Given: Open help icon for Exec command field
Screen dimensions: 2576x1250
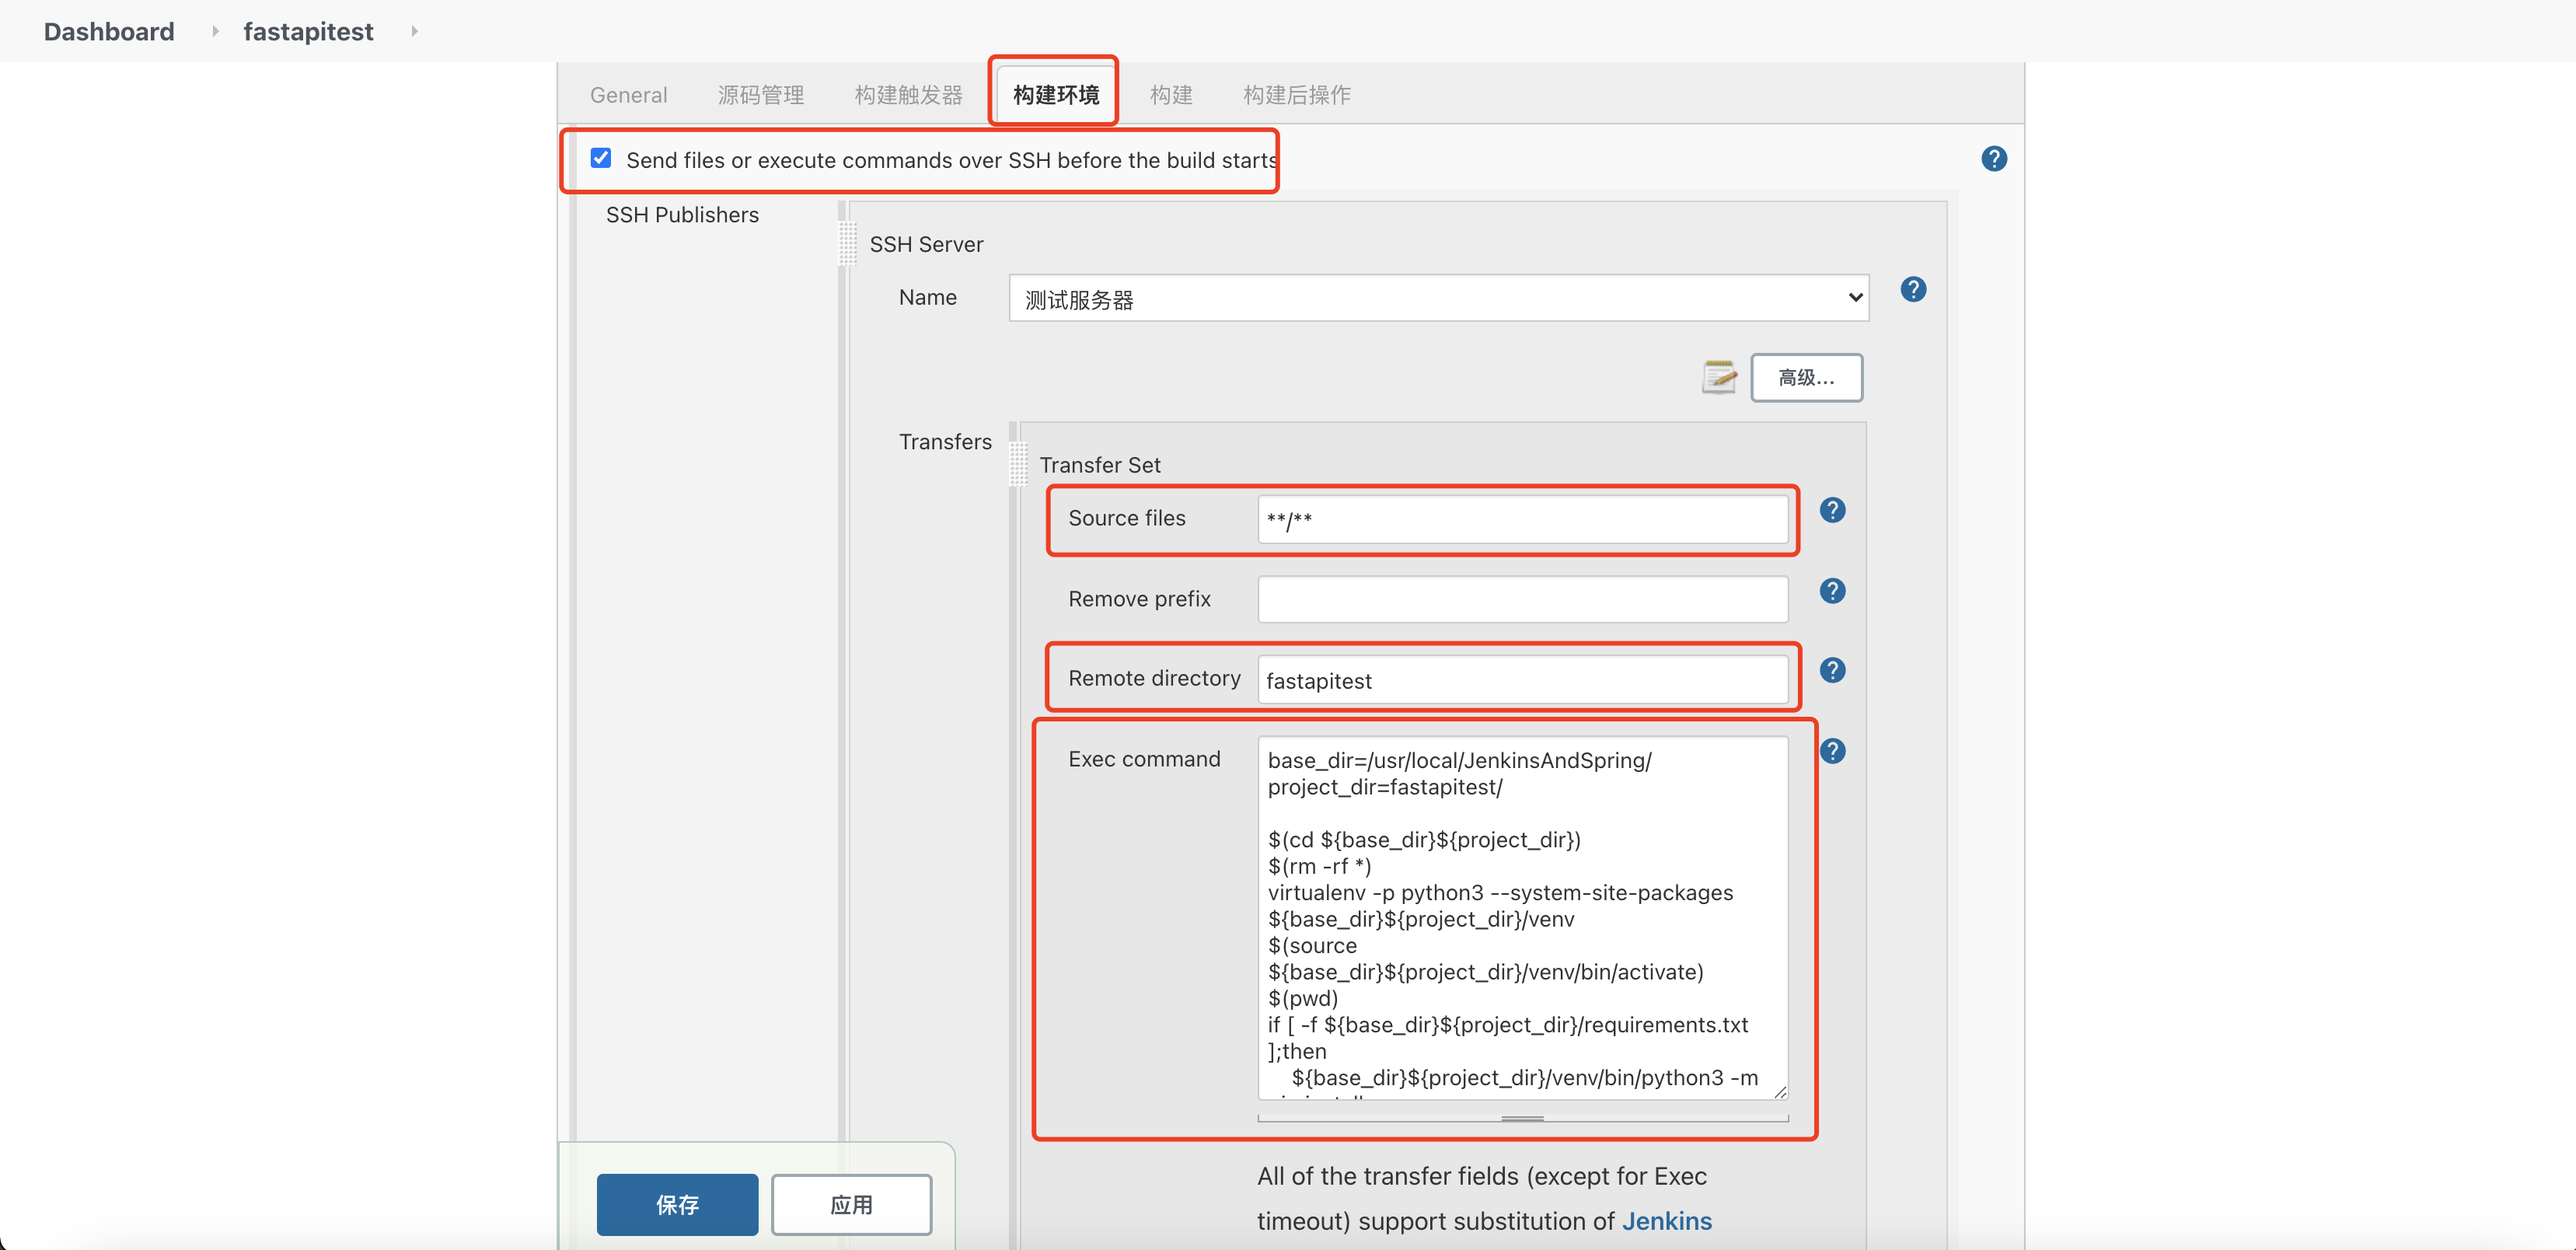Looking at the screenshot, I should click(1831, 751).
